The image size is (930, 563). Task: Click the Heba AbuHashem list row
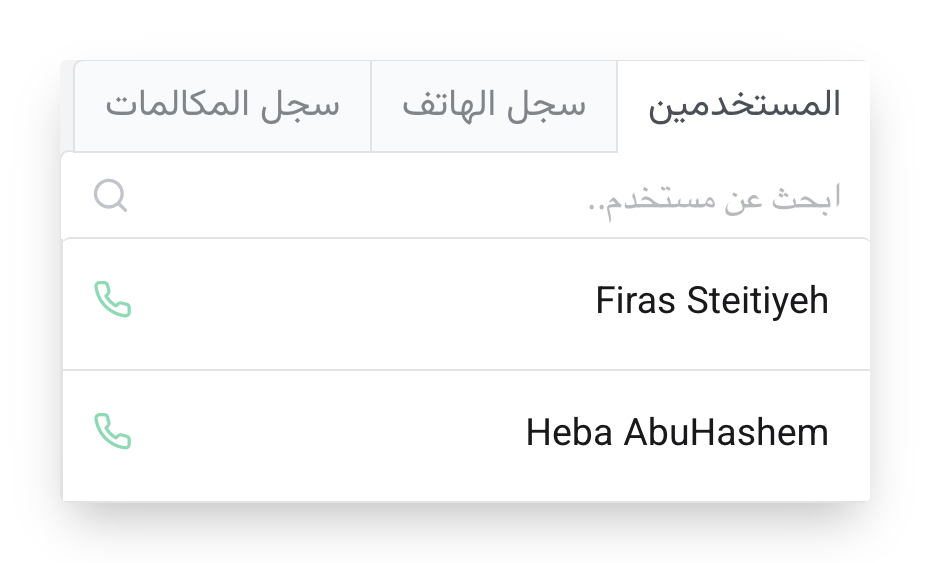pyautogui.click(x=465, y=436)
